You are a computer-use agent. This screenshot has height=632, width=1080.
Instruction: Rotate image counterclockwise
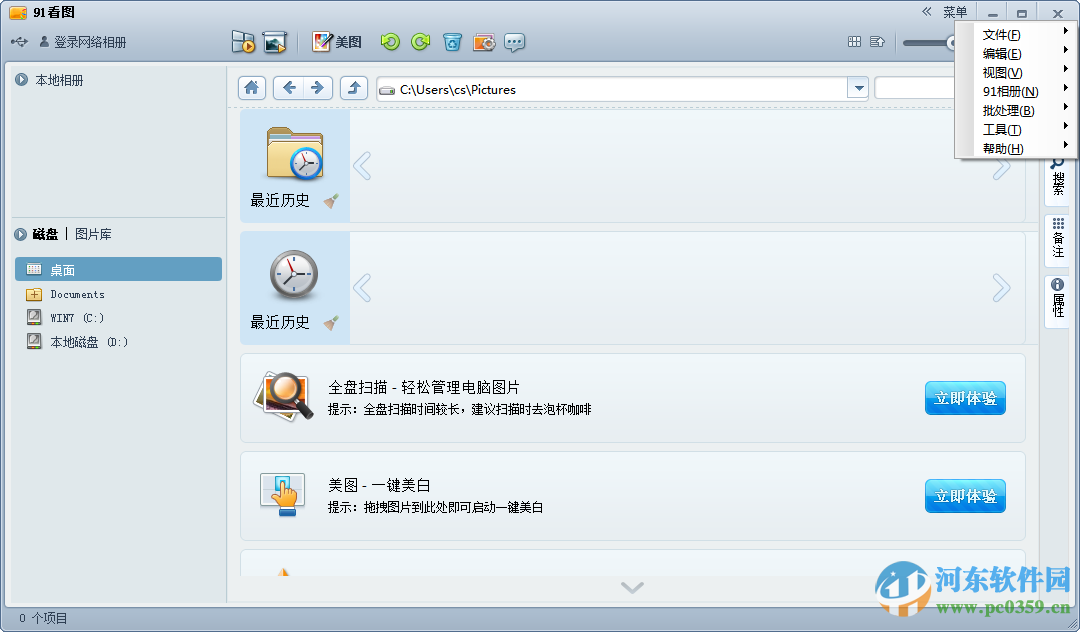pos(390,42)
